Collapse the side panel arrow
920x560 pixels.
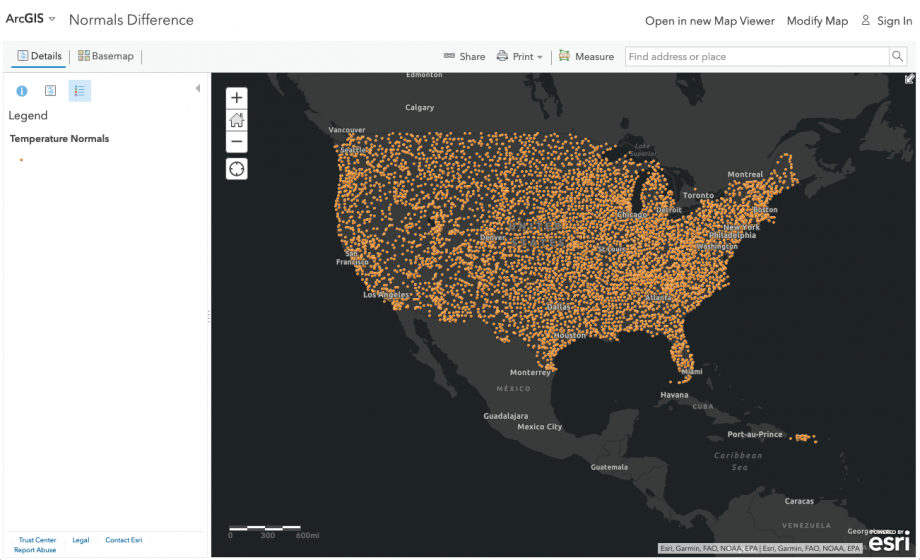click(198, 89)
